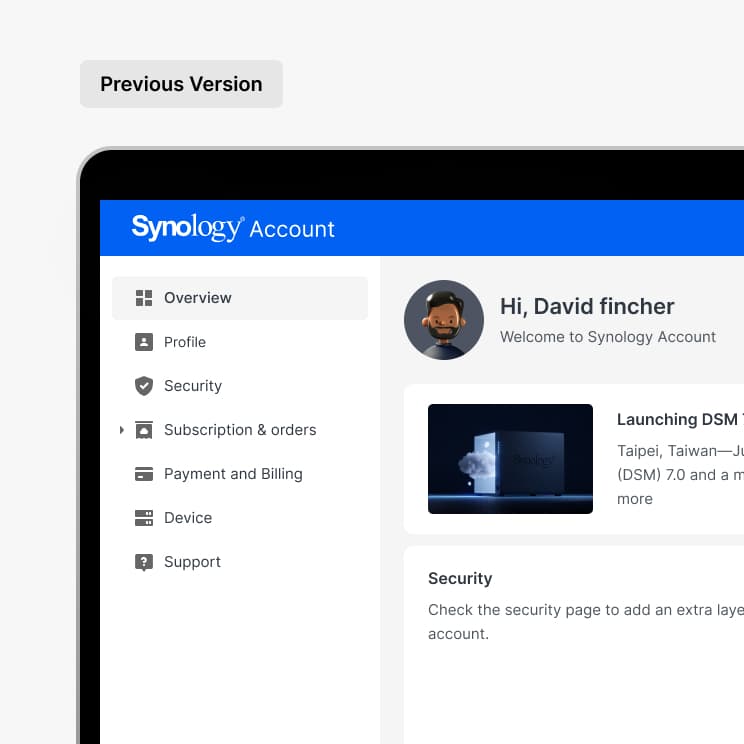The width and height of the screenshot is (744, 744).
Task: Click the Launching DSM news headline
Action: pyautogui.click(x=680, y=419)
